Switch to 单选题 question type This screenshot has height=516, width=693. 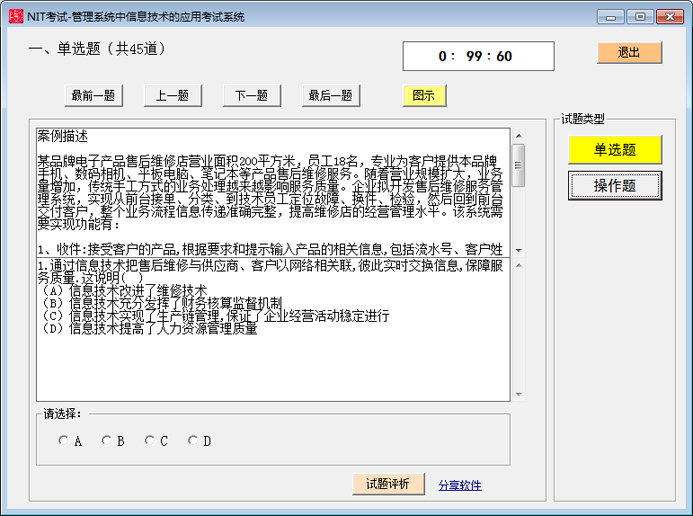615,150
